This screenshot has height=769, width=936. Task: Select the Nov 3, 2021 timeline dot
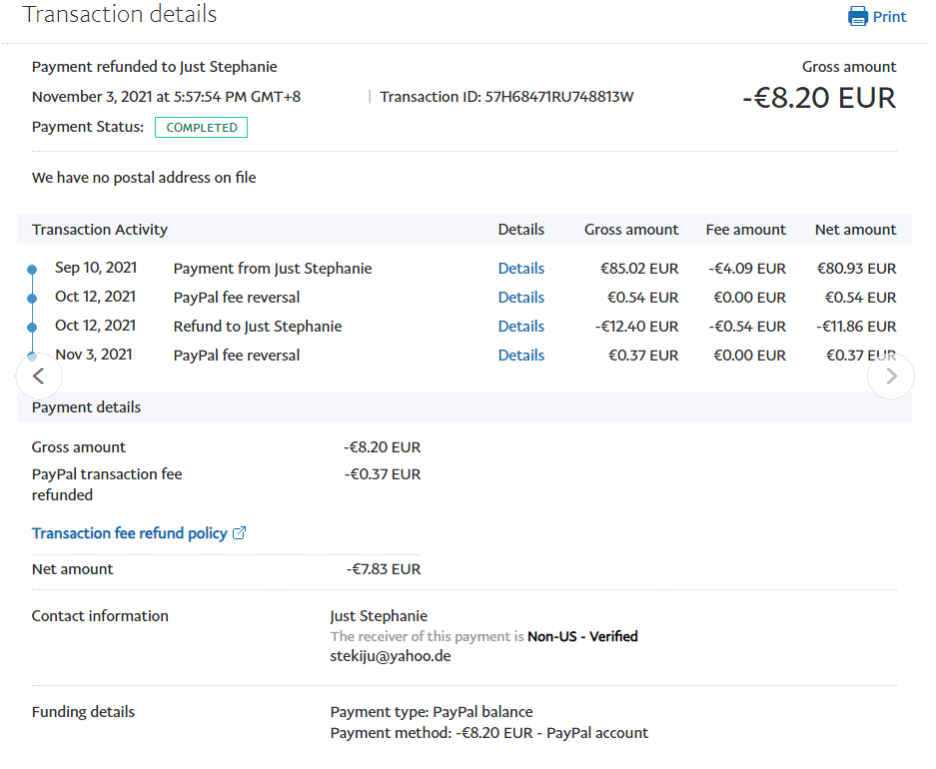pyautogui.click(x=32, y=356)
